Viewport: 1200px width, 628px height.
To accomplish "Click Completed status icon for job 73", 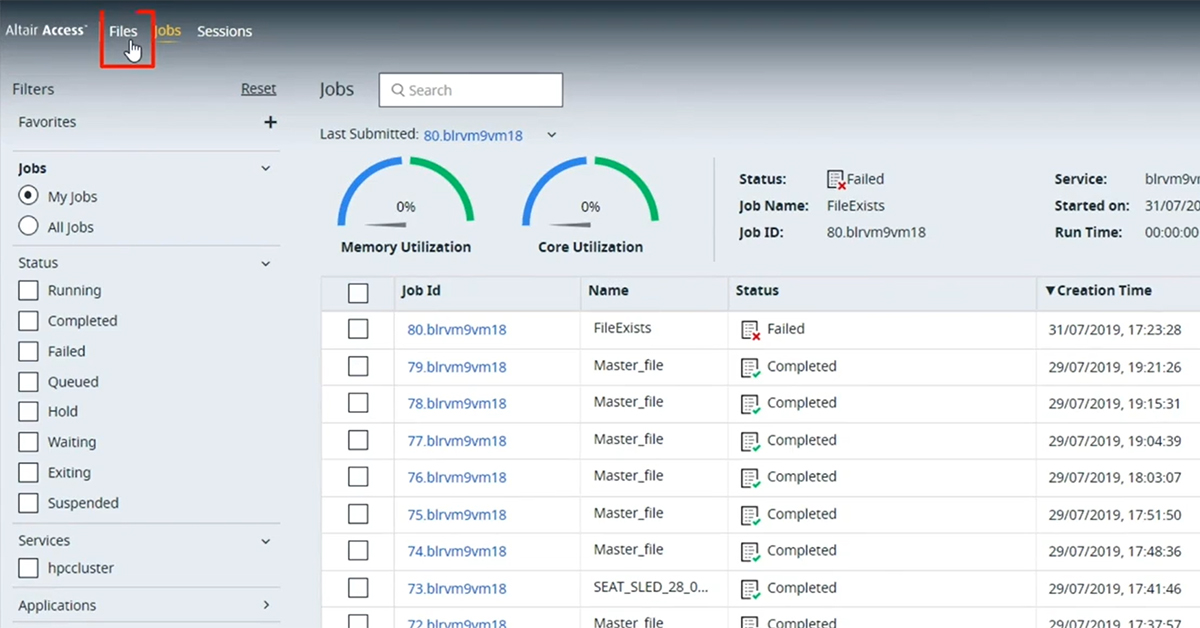I will tap(750, 589).
